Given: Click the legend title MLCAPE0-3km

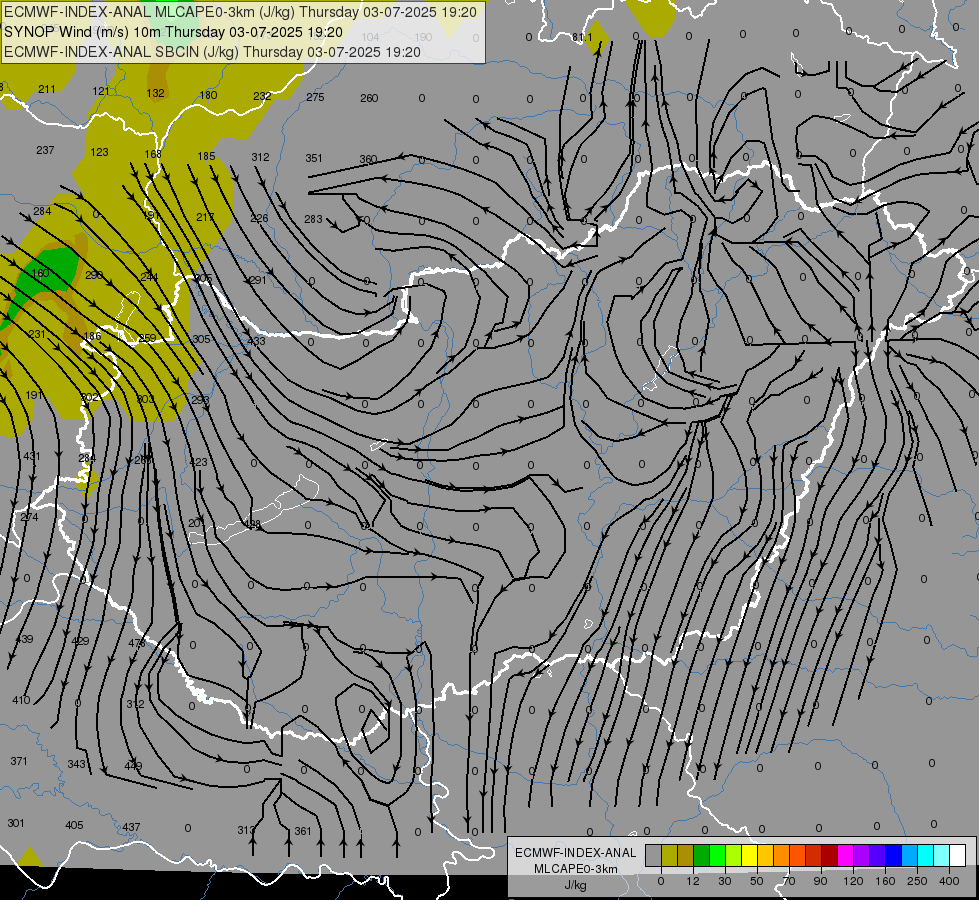Looking at the screenshot, I should click(x=576, y=869).
